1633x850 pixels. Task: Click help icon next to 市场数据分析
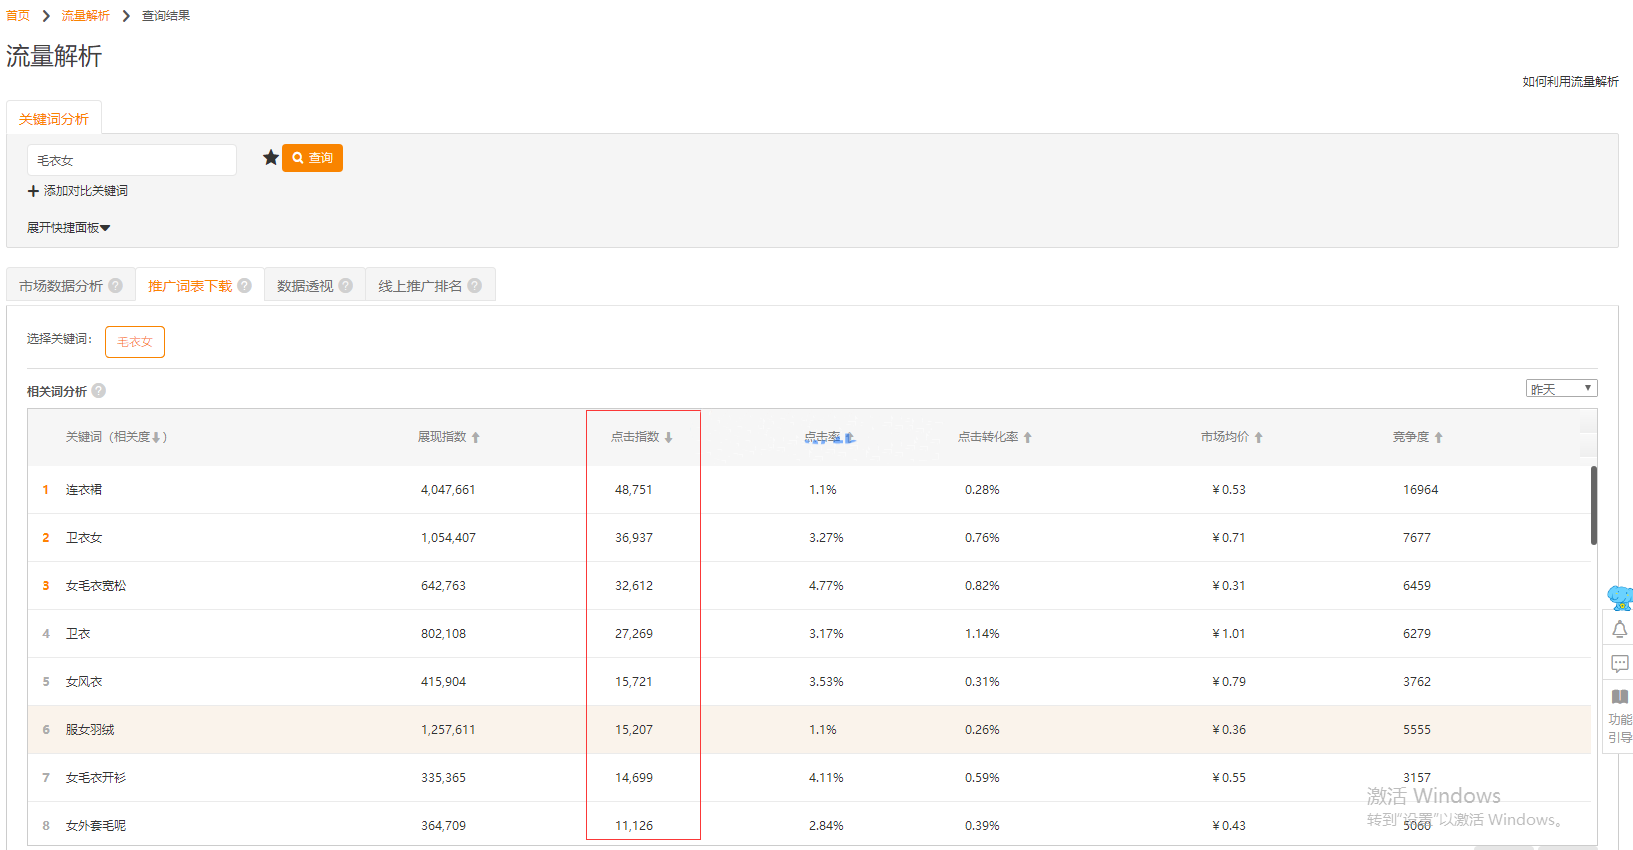click(x=116, y=285)
